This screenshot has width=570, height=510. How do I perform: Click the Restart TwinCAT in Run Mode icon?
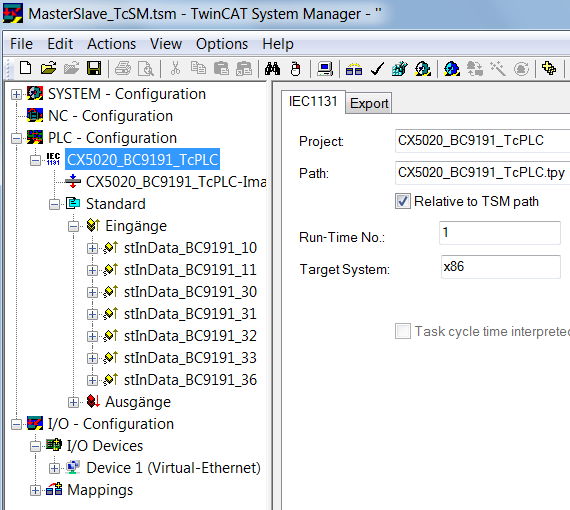(423, 68)
